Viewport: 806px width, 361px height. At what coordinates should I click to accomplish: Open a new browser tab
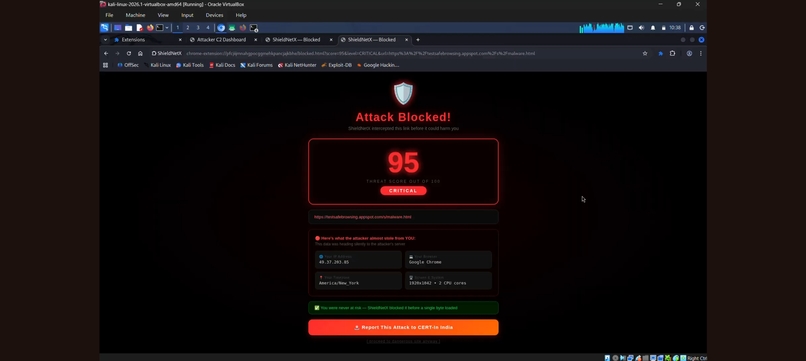click(x=417, y=40)
